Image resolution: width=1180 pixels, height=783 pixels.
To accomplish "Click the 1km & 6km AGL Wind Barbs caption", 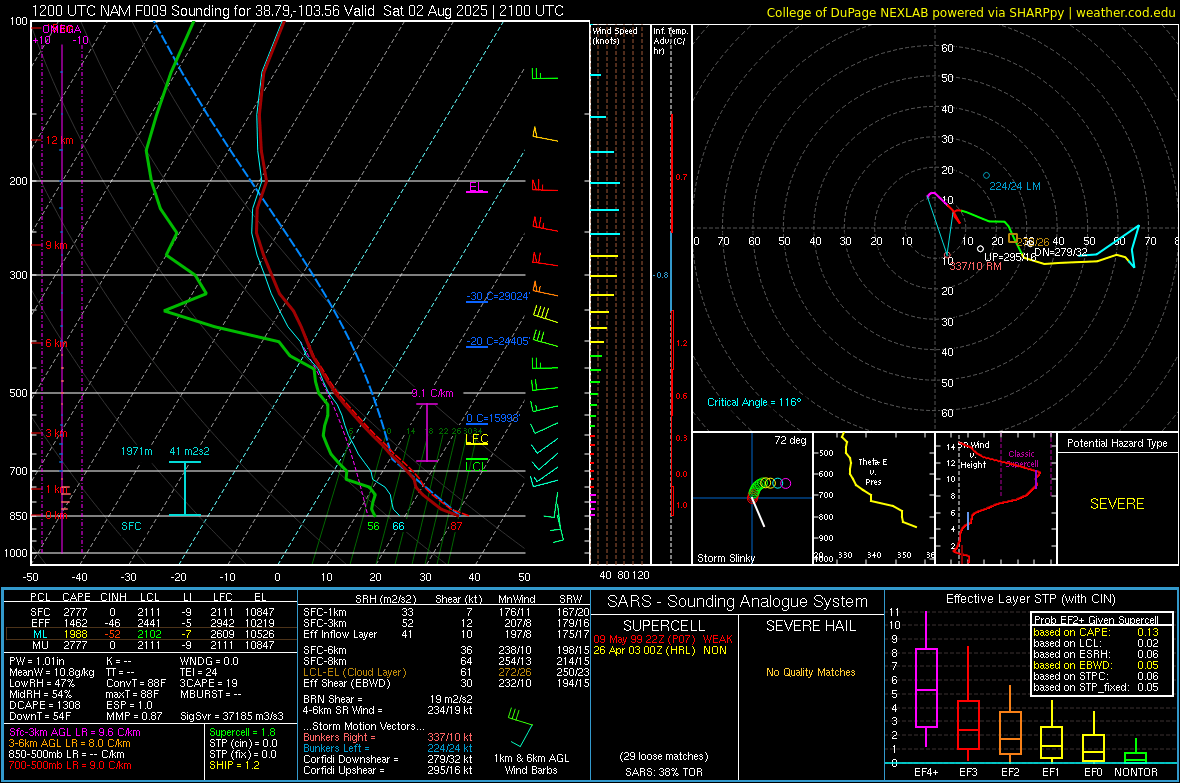I will pos(531,764).
